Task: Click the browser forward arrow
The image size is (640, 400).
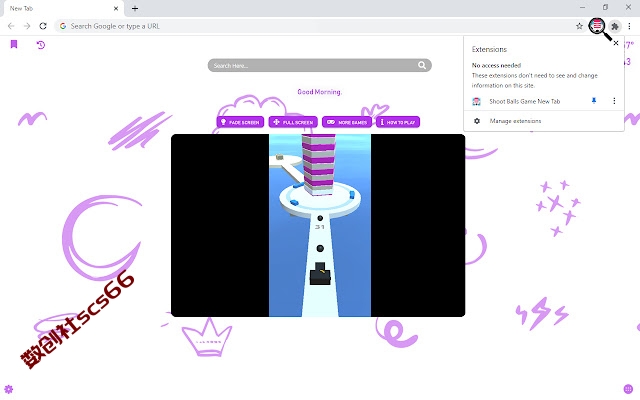Action: pyautogui.click(x=27, y=26)
